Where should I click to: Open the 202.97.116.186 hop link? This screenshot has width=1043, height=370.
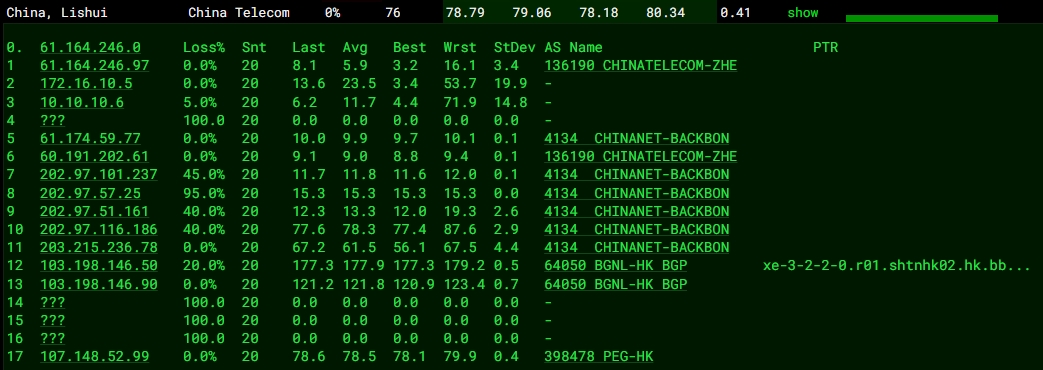[98, 230]
